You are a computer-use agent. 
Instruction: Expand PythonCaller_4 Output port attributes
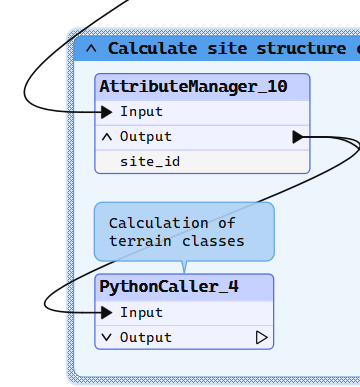(x=107, y=337)
